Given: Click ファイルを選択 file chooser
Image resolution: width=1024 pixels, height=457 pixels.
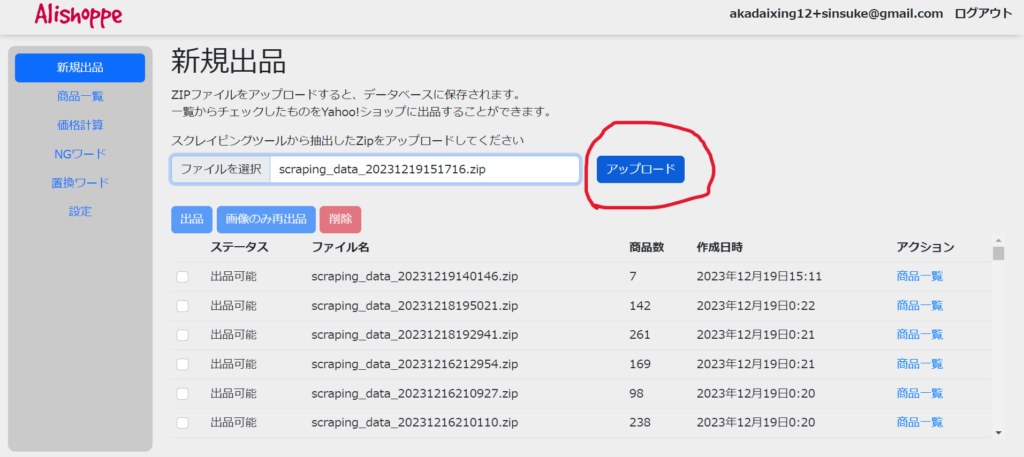Looking at the screenshot, I should pos(221,170).
